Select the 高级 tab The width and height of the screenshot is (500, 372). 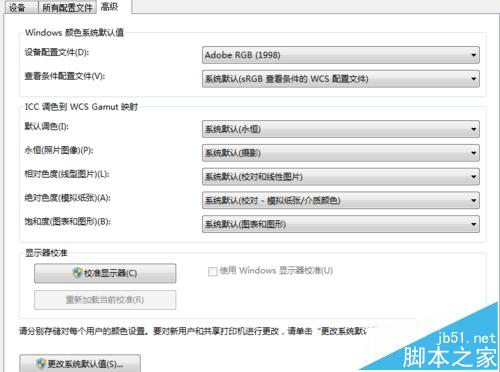click(x=113, y=6)
